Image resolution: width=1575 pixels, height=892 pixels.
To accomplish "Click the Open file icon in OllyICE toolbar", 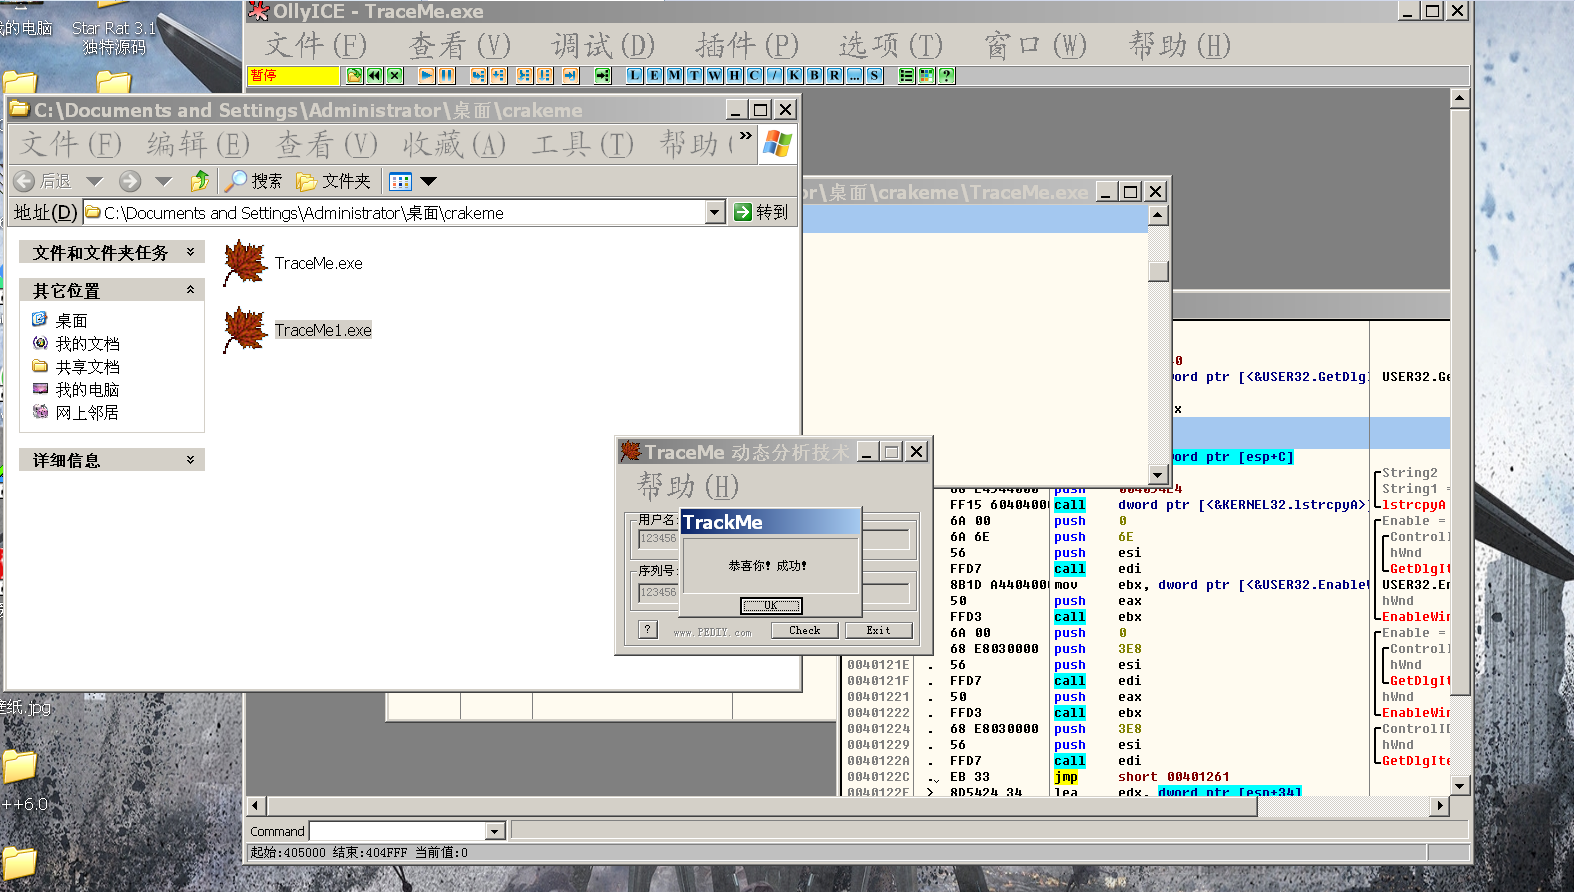I will tap(354, 75).
